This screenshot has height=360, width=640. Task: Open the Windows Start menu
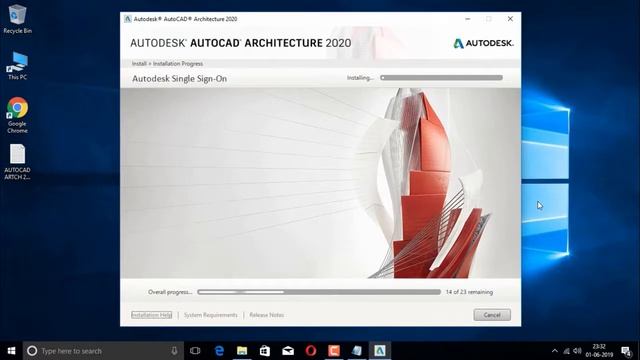pos(11,351)
